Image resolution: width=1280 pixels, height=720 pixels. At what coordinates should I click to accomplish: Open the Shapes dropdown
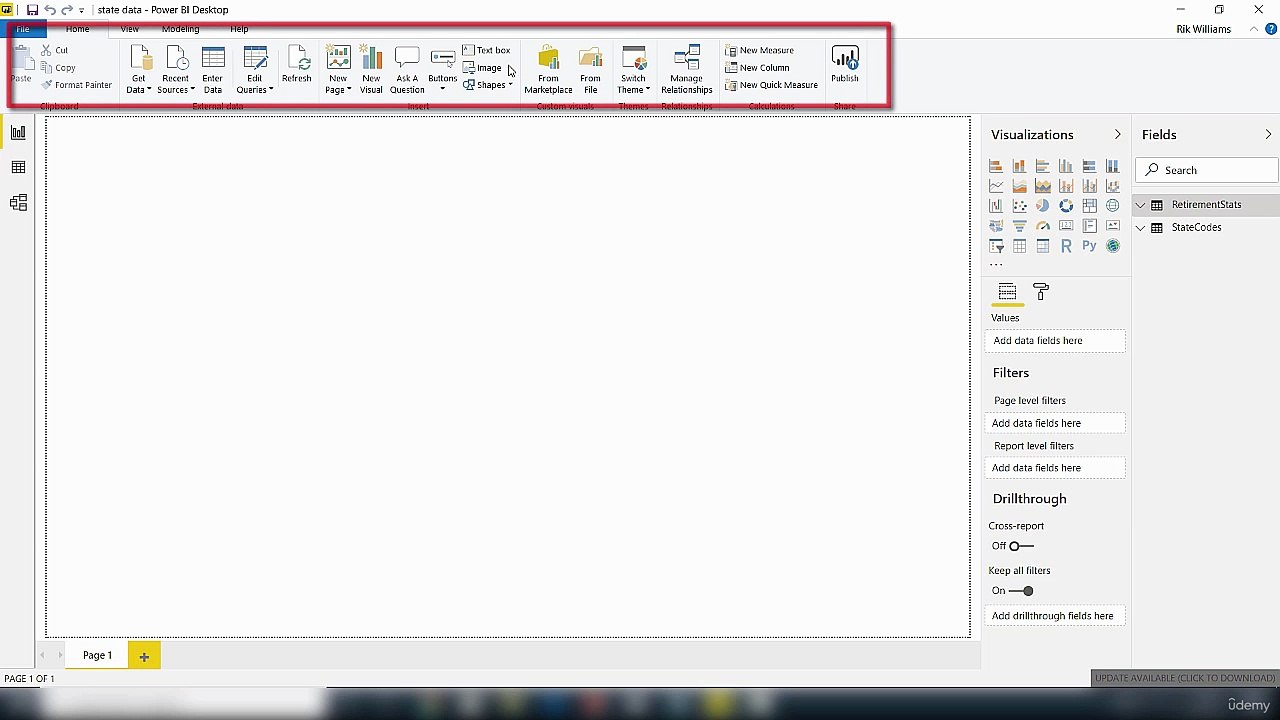(x=488, y=85)
